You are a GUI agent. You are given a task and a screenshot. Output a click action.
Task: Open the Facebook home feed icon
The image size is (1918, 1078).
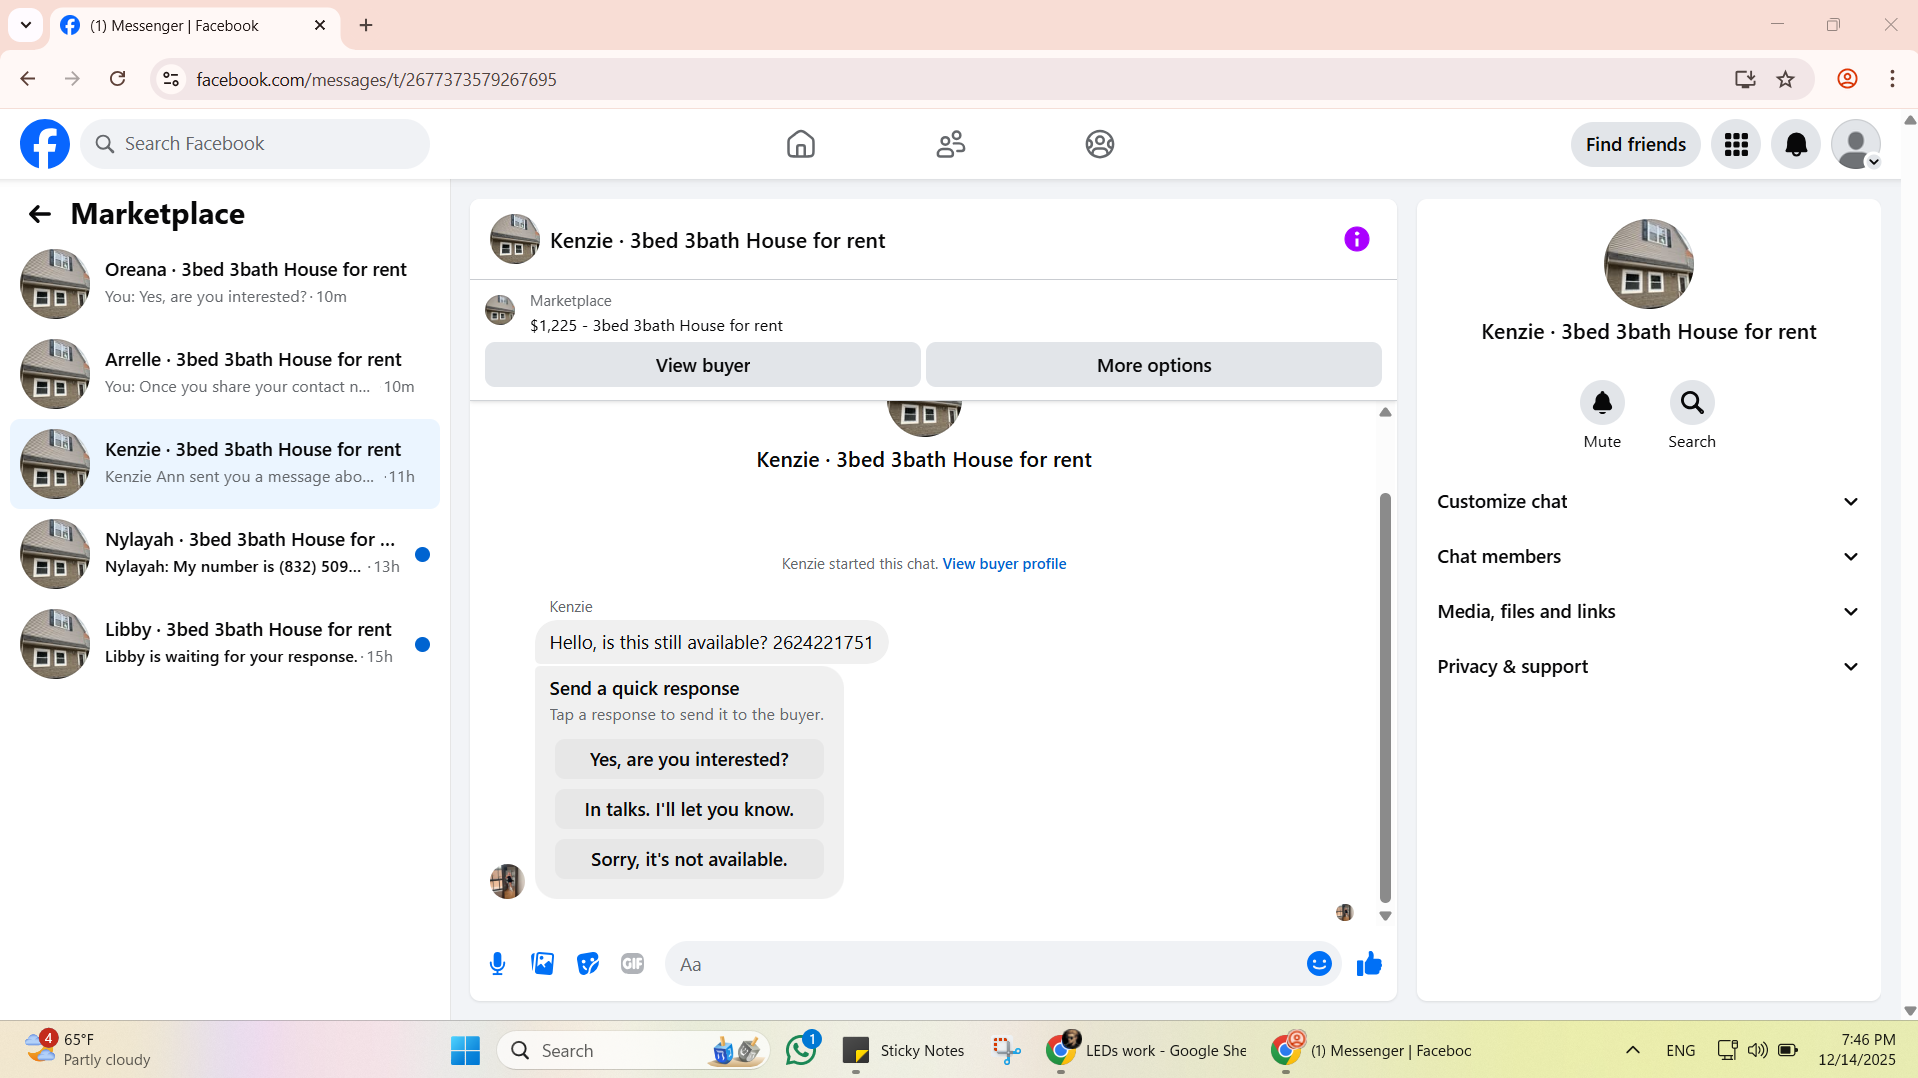800,144
